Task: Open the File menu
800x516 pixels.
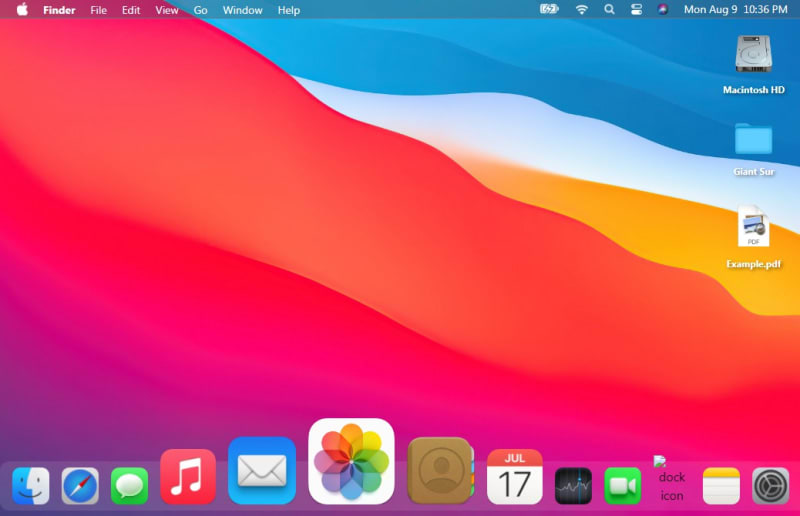Action: point(98,10)
